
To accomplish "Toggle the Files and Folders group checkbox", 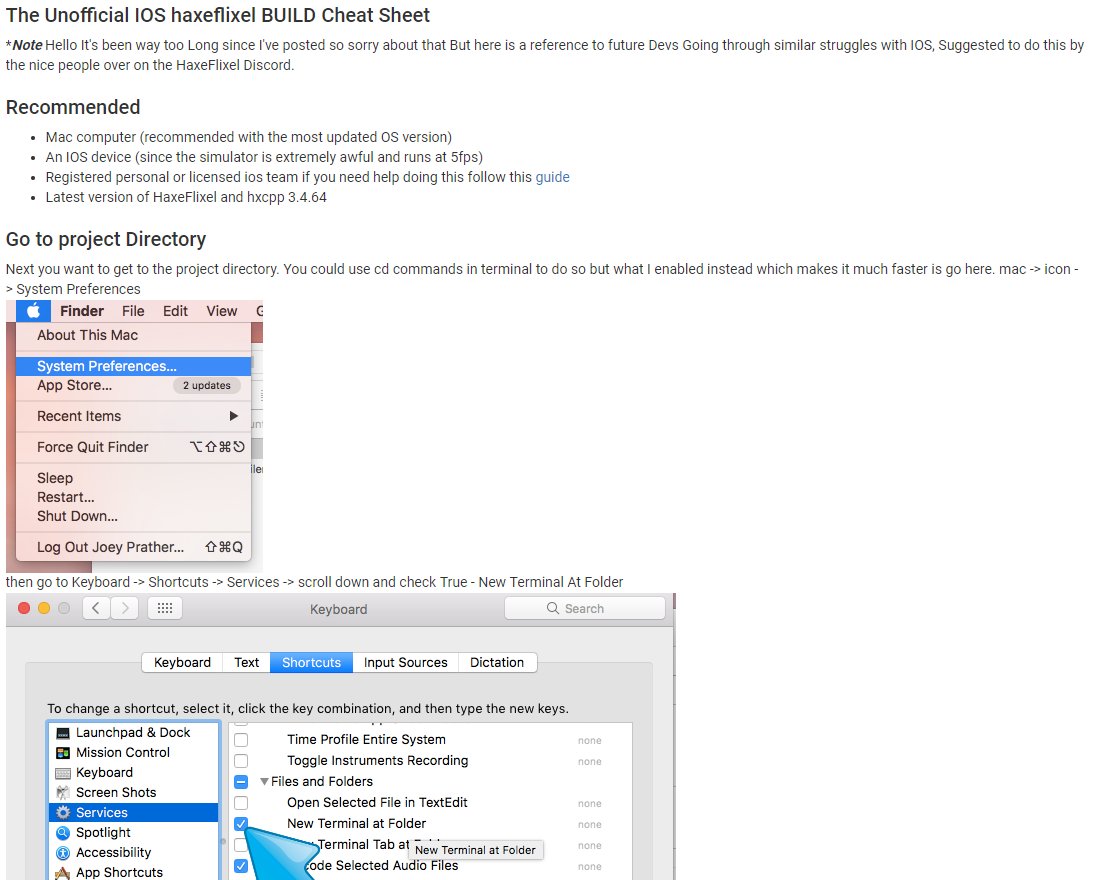I will point(241,782).
